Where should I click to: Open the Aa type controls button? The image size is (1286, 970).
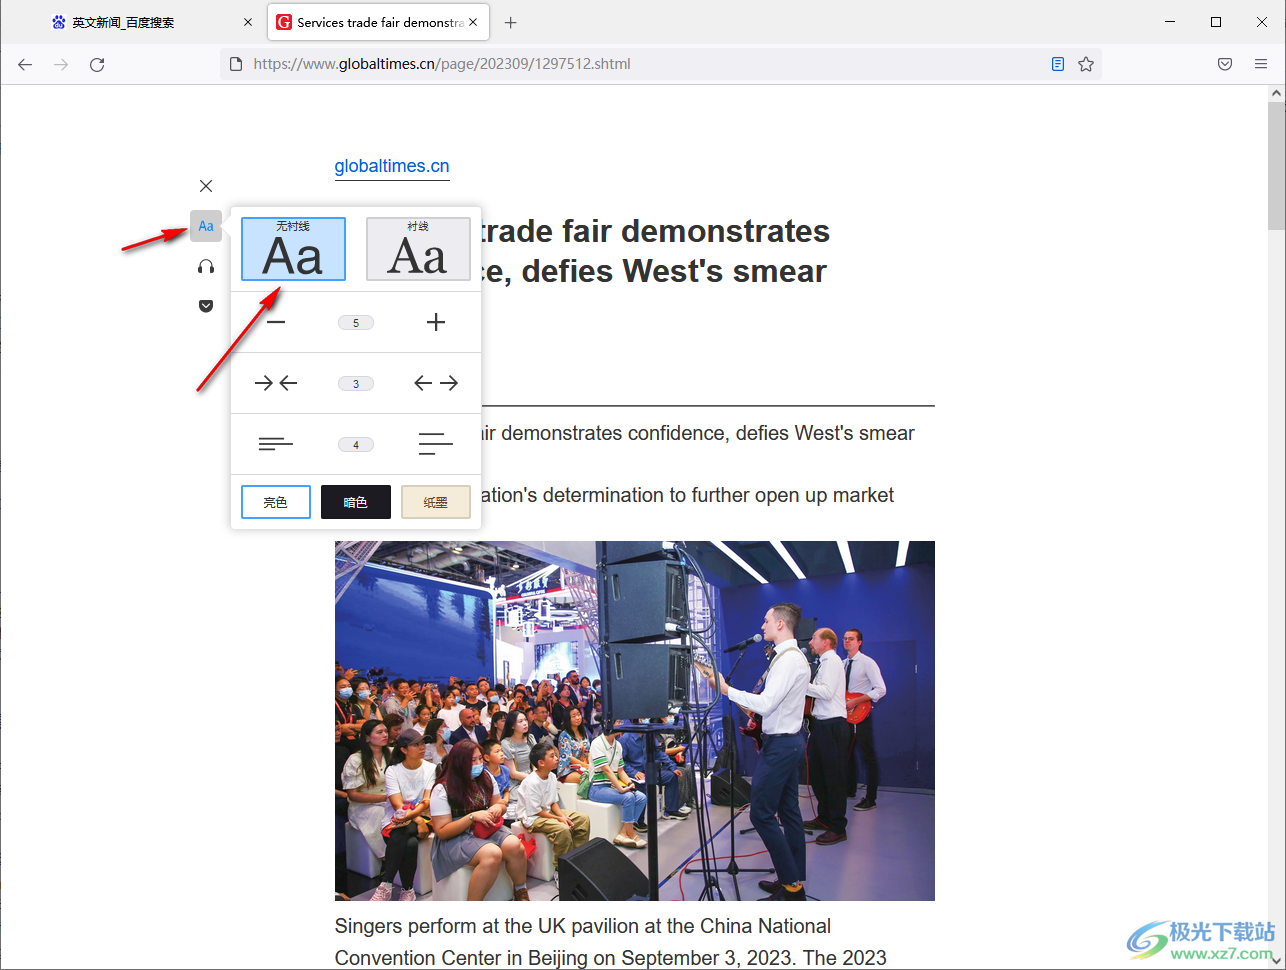point(206,226)
